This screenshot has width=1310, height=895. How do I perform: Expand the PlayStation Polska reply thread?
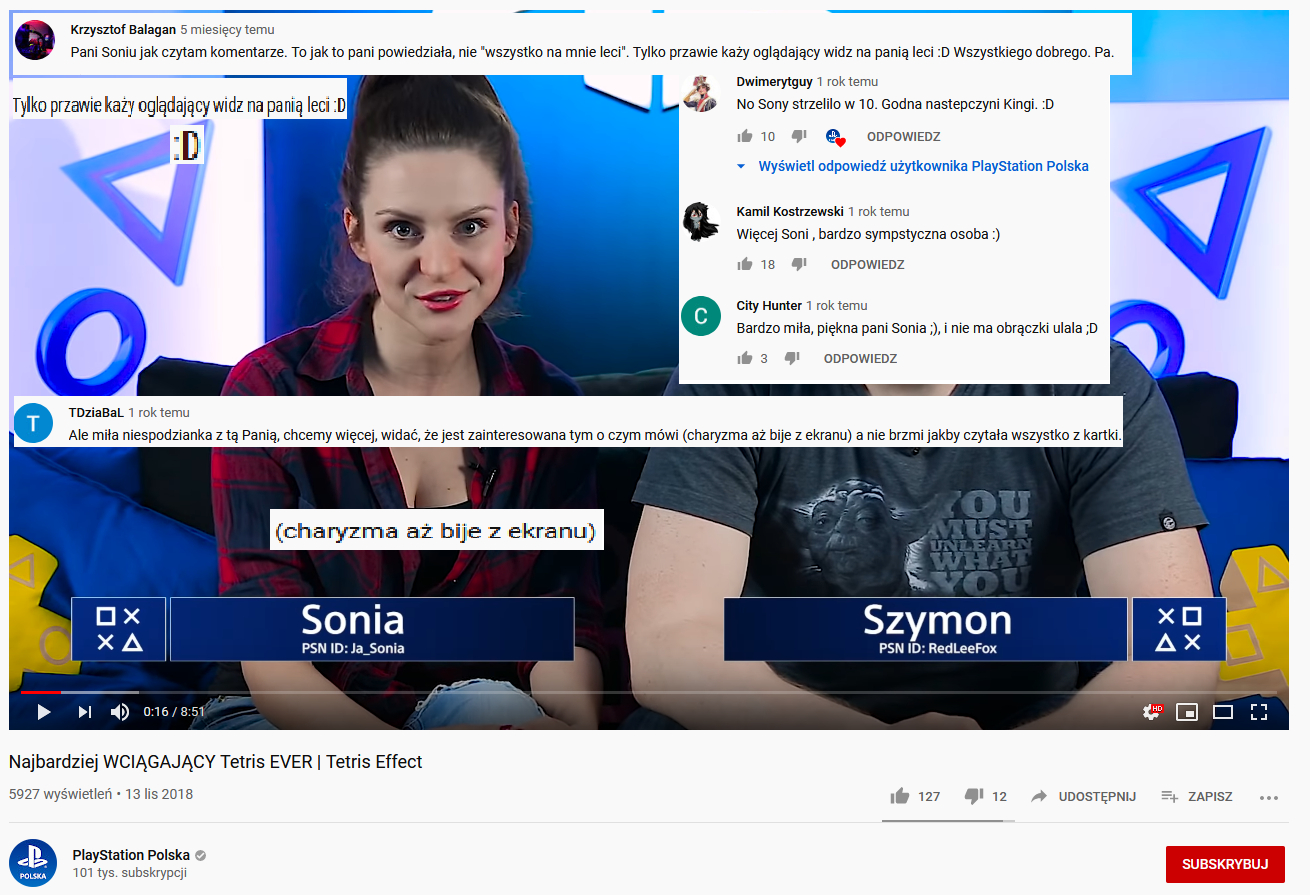[922, 166]
